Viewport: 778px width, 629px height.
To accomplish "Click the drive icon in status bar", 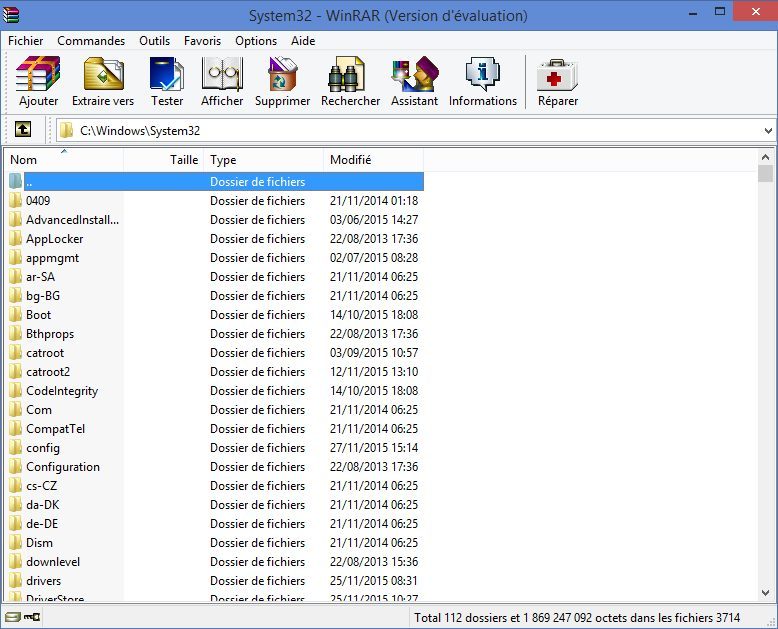I will 14,618.
